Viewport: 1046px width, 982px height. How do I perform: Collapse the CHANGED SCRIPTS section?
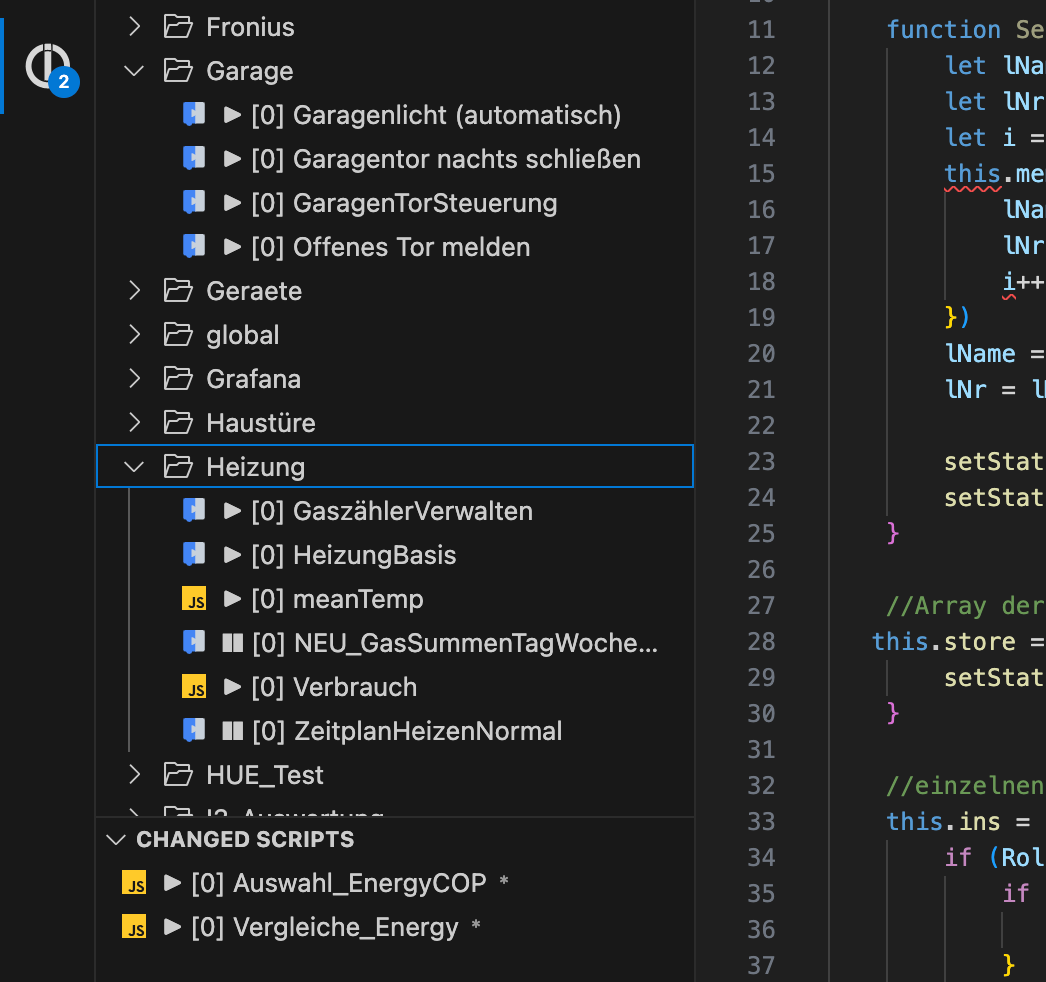click(117, 839)
